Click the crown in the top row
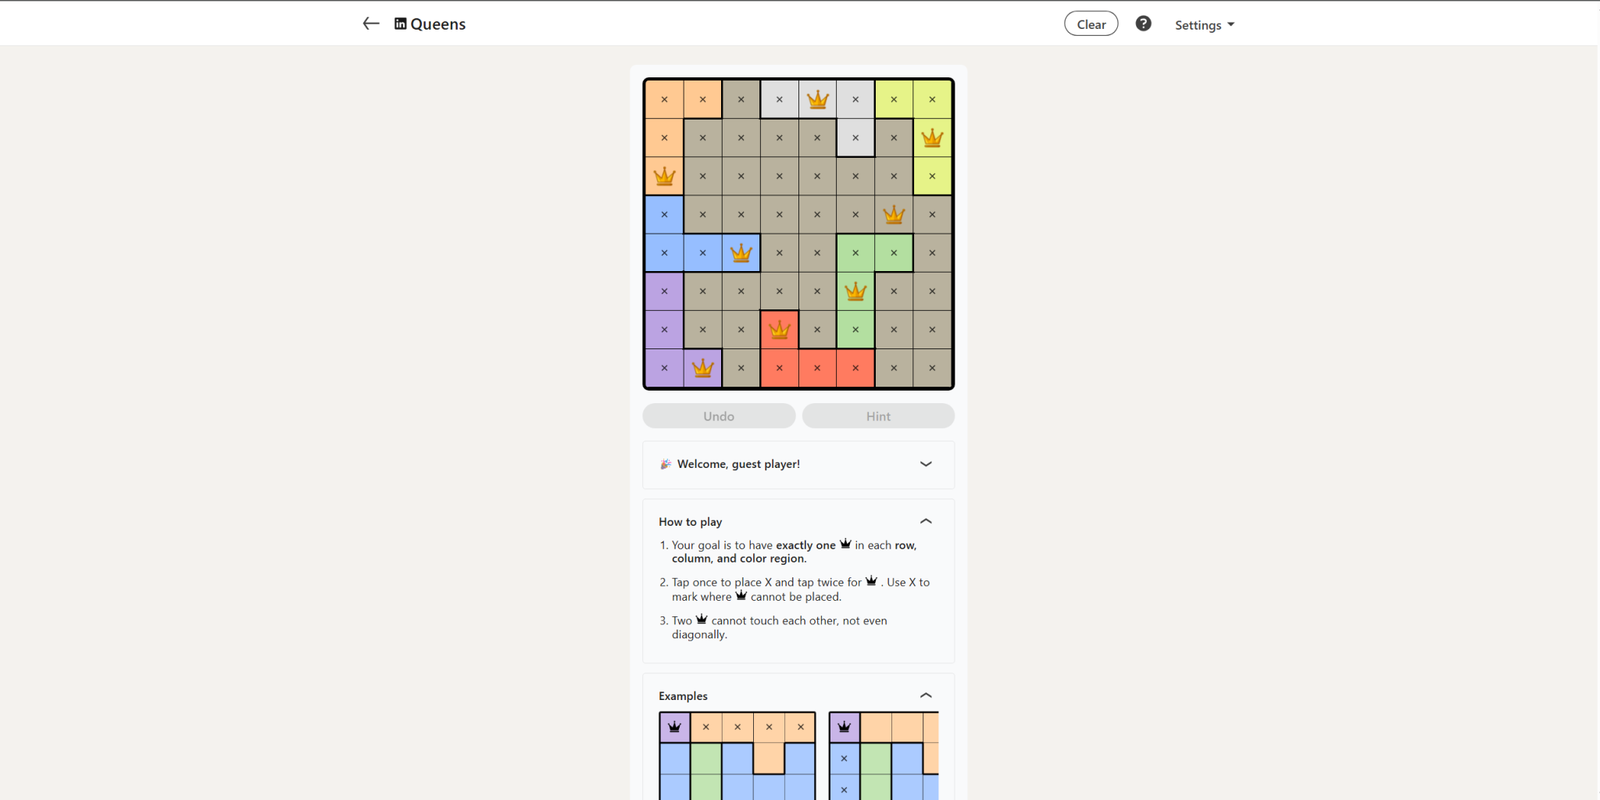 pos(818,100)
